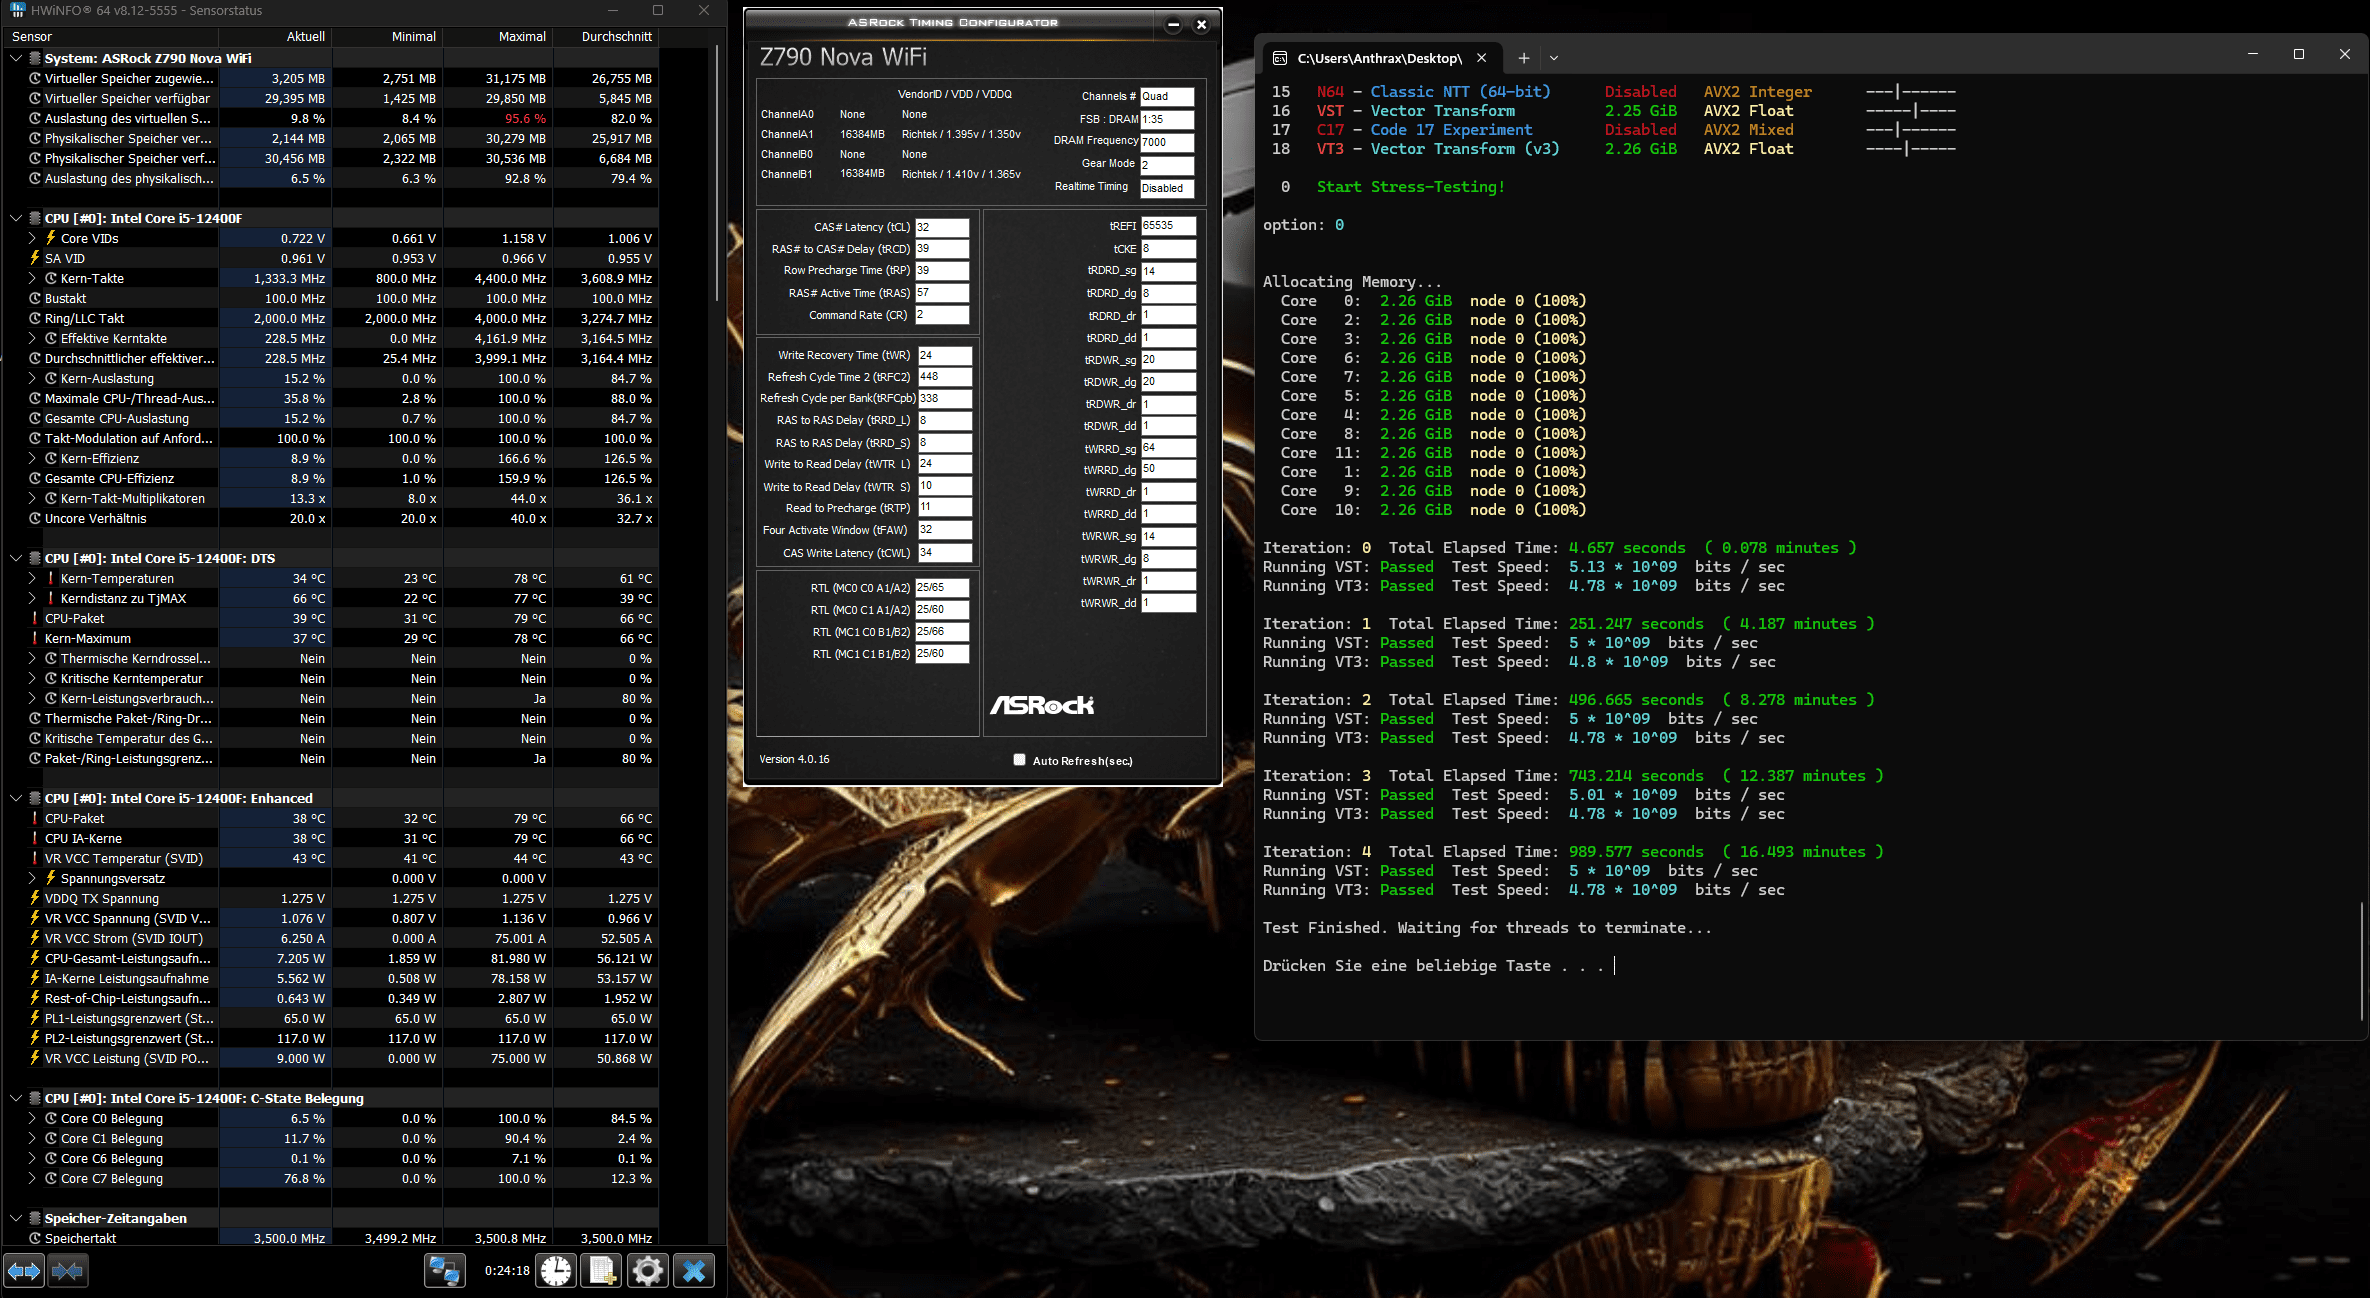Click the RTL MC0 C0 A1/A2 field
The height and width of the screenshot is (1298, 2370).
tap(942, 588)
